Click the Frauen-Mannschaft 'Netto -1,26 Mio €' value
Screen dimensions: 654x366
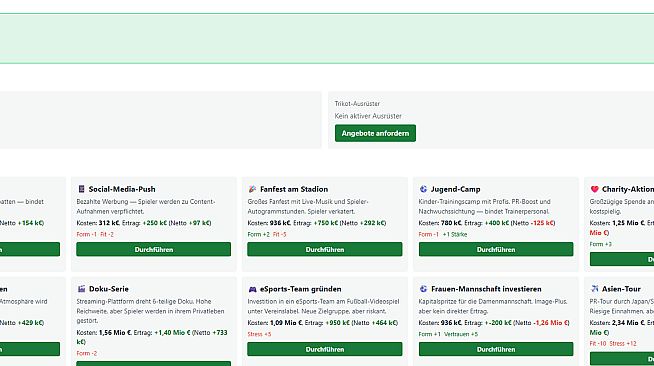[x=541, y=323]
